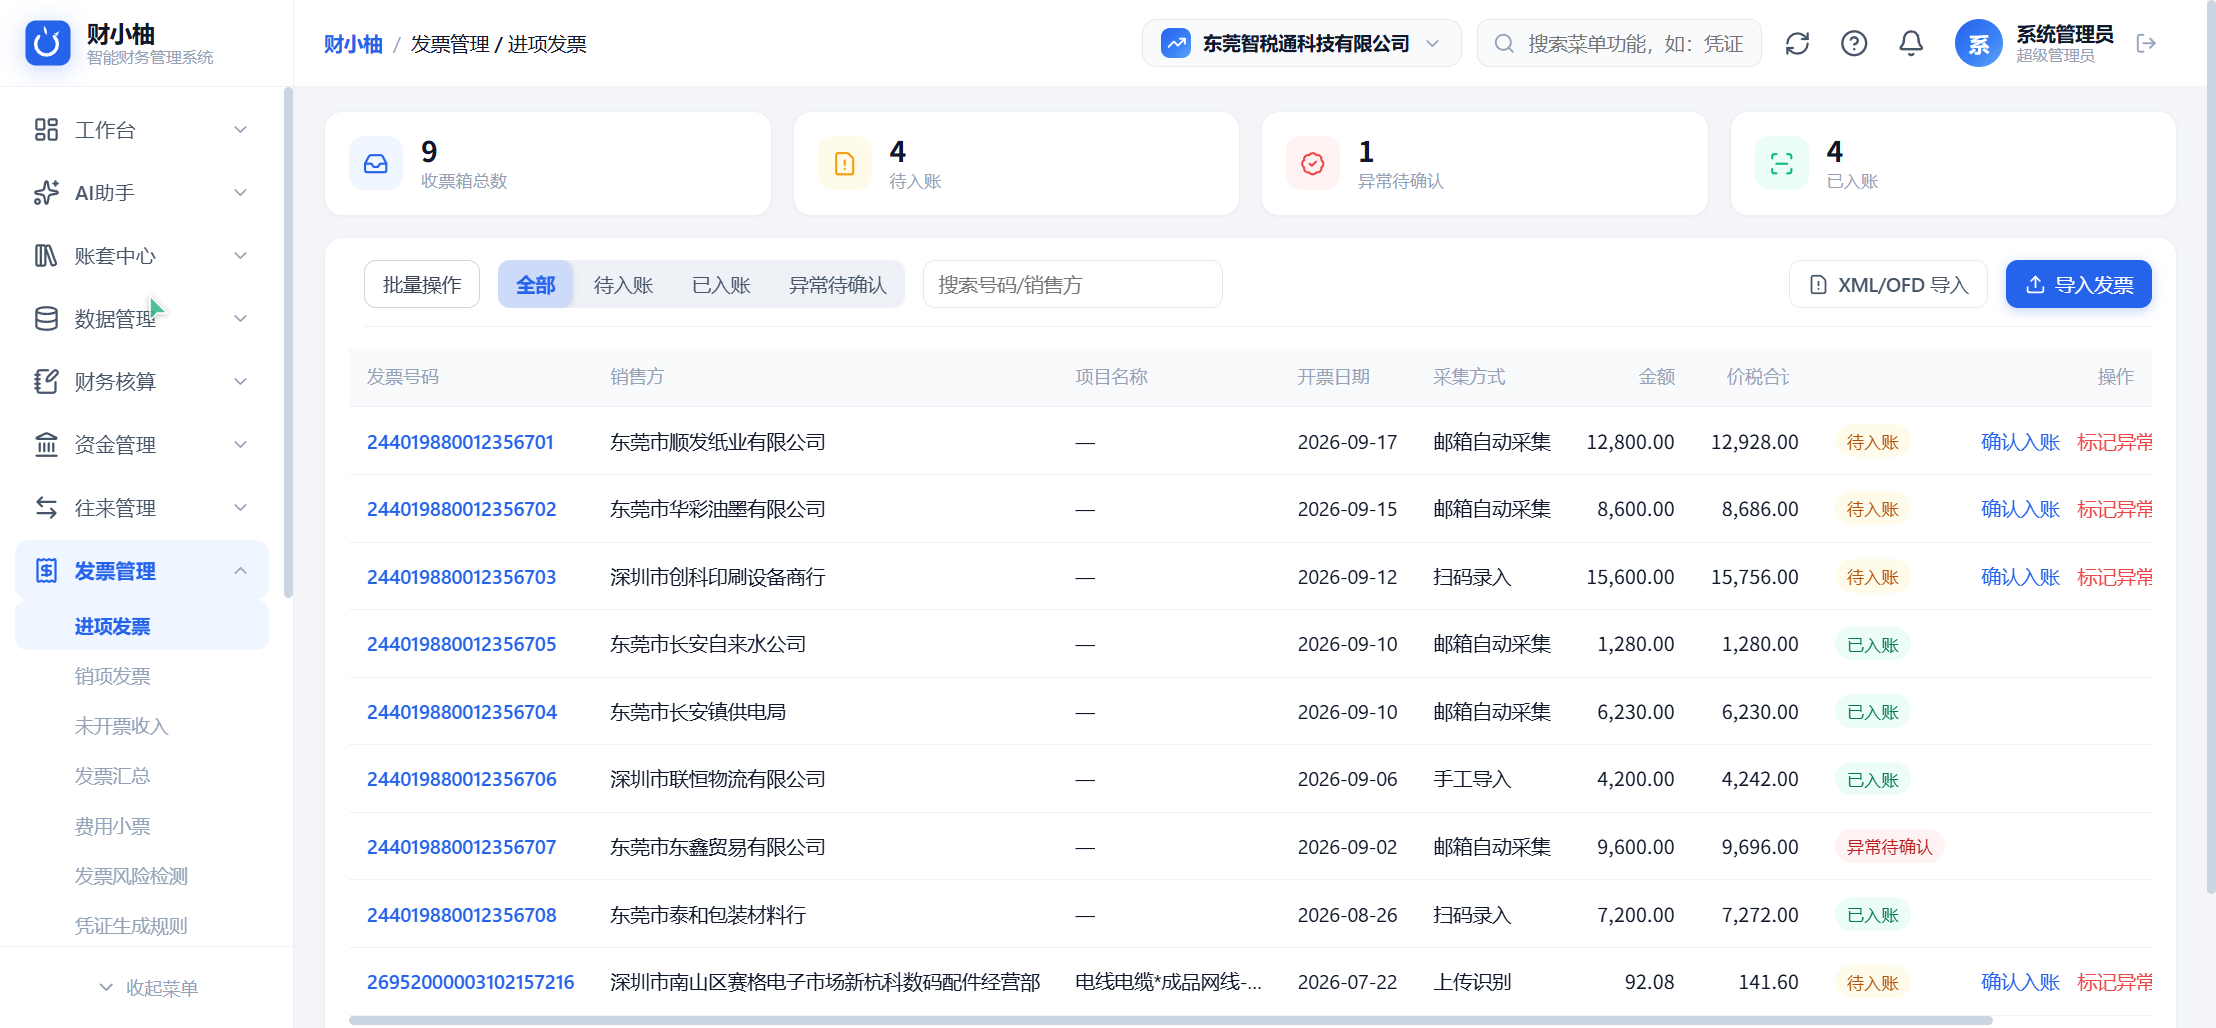Expand the 工作台 menu chevron
The image size is (2216, 1028).
click(240, 130)
